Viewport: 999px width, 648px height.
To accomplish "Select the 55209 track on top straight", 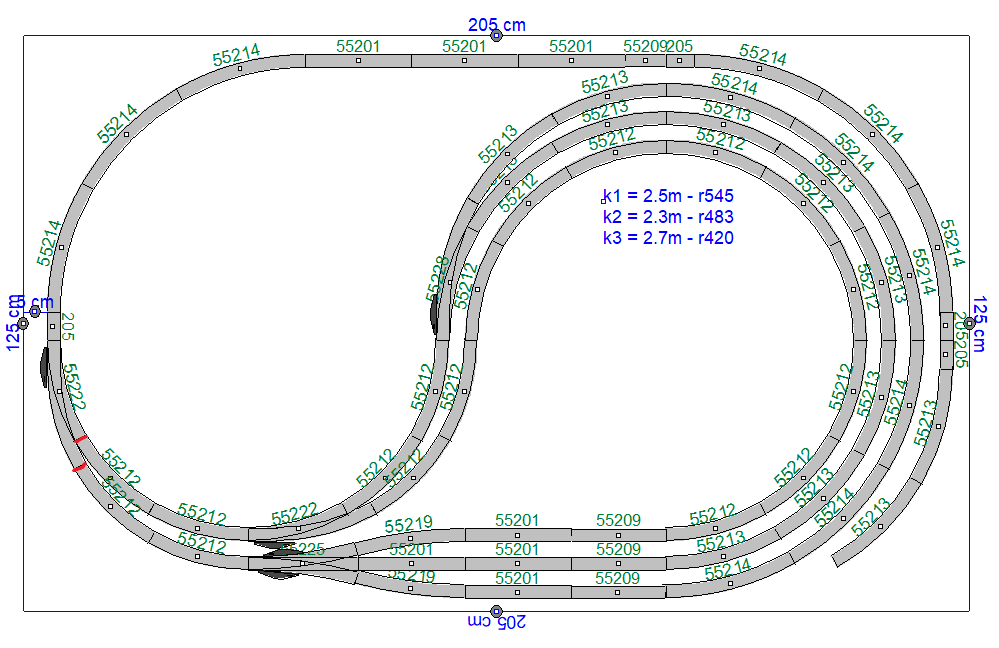I will click(x=645, y=61).
